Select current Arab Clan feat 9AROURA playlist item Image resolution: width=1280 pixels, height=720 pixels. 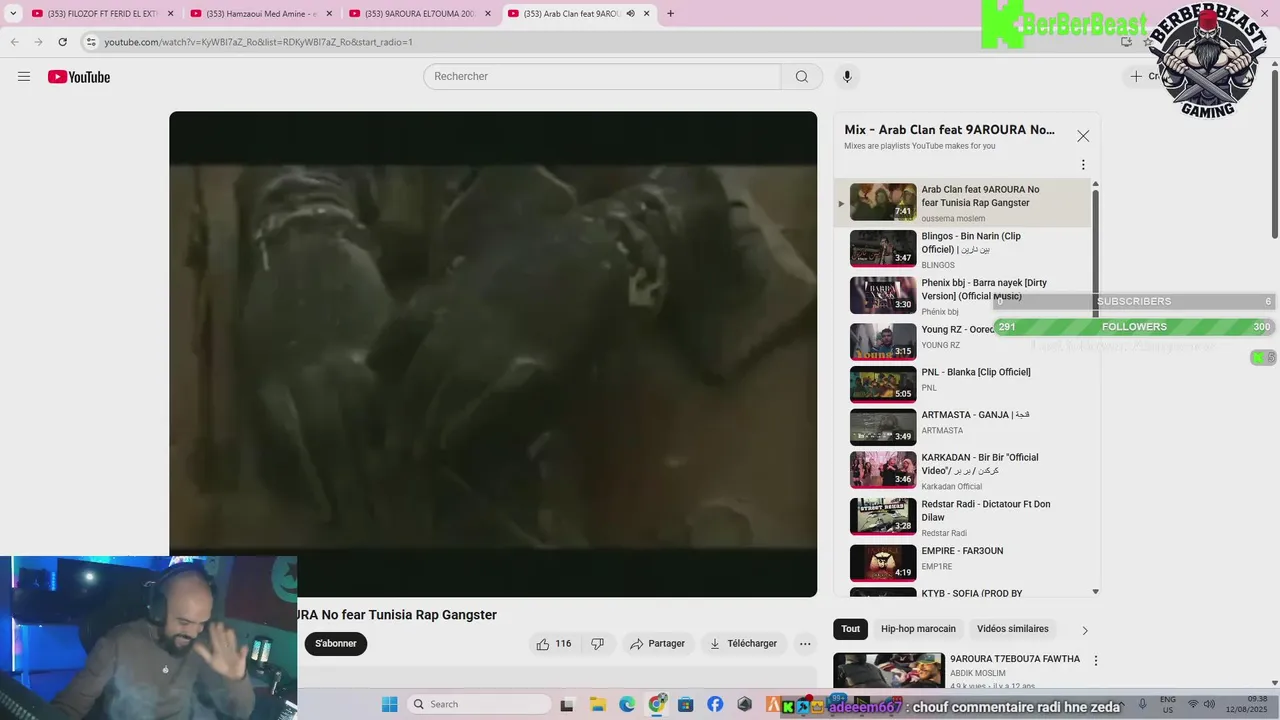(x=965, y=202)
